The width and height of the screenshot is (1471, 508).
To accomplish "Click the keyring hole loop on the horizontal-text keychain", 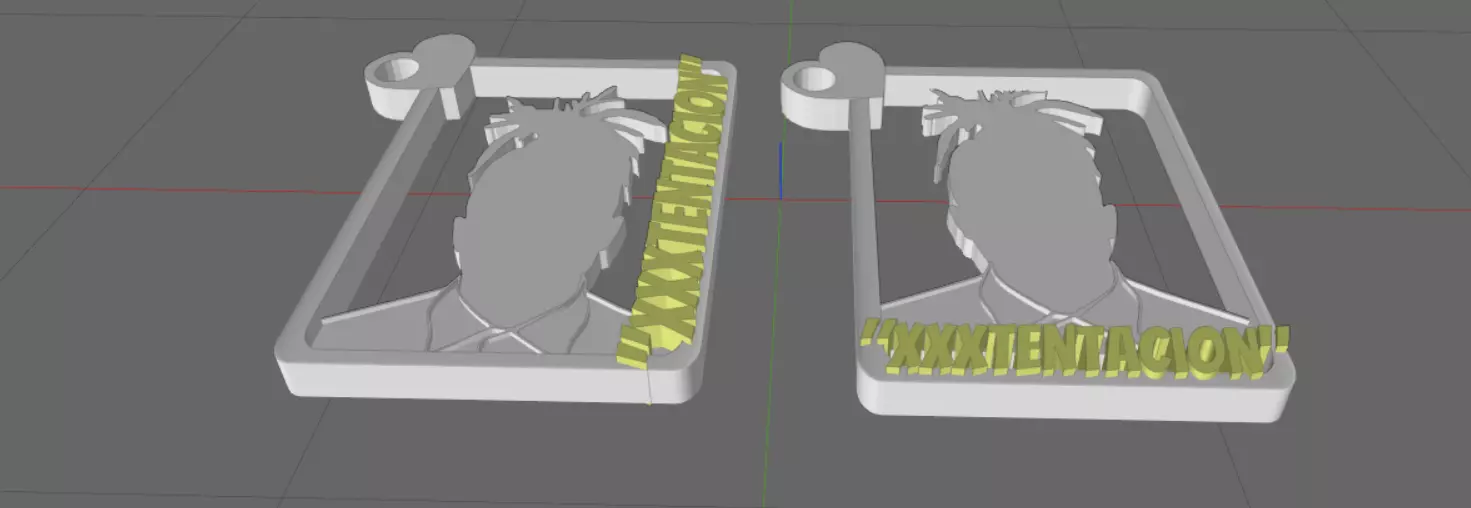I will click(x=812, y=79).
